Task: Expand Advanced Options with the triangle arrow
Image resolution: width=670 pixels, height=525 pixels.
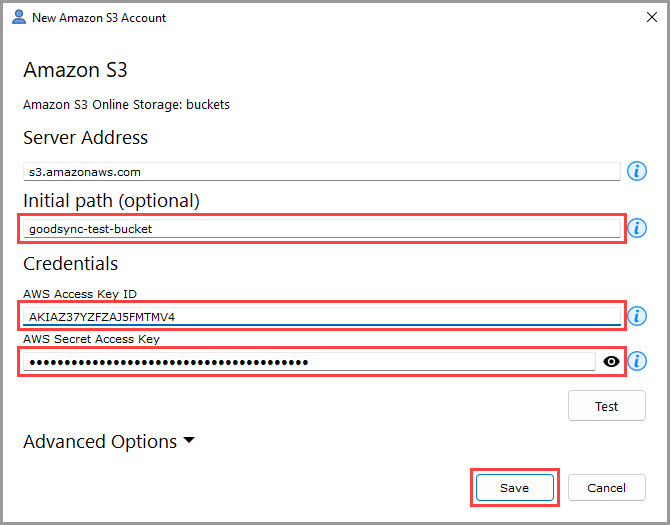Action: click(x=188, y=441)
